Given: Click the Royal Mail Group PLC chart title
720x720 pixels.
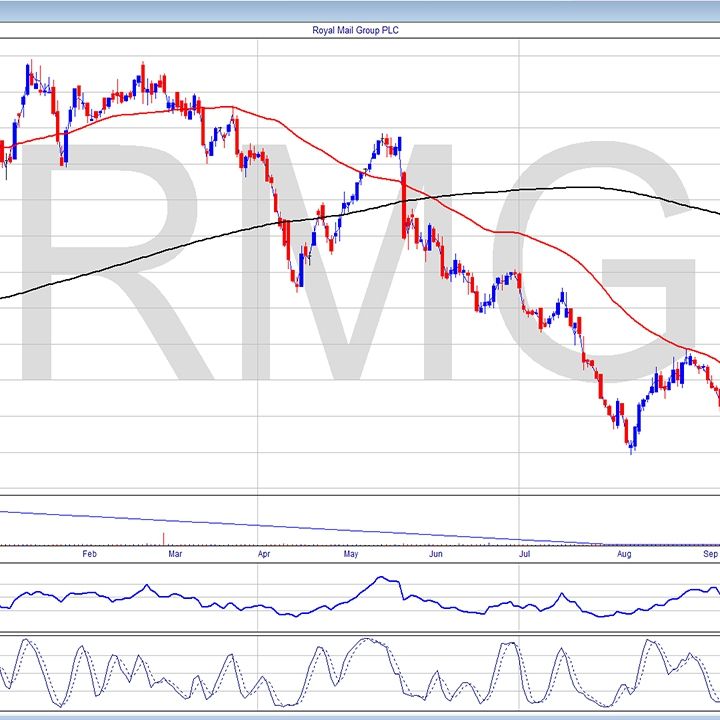Looking at the screenshot, I should (x=357, y=30).
